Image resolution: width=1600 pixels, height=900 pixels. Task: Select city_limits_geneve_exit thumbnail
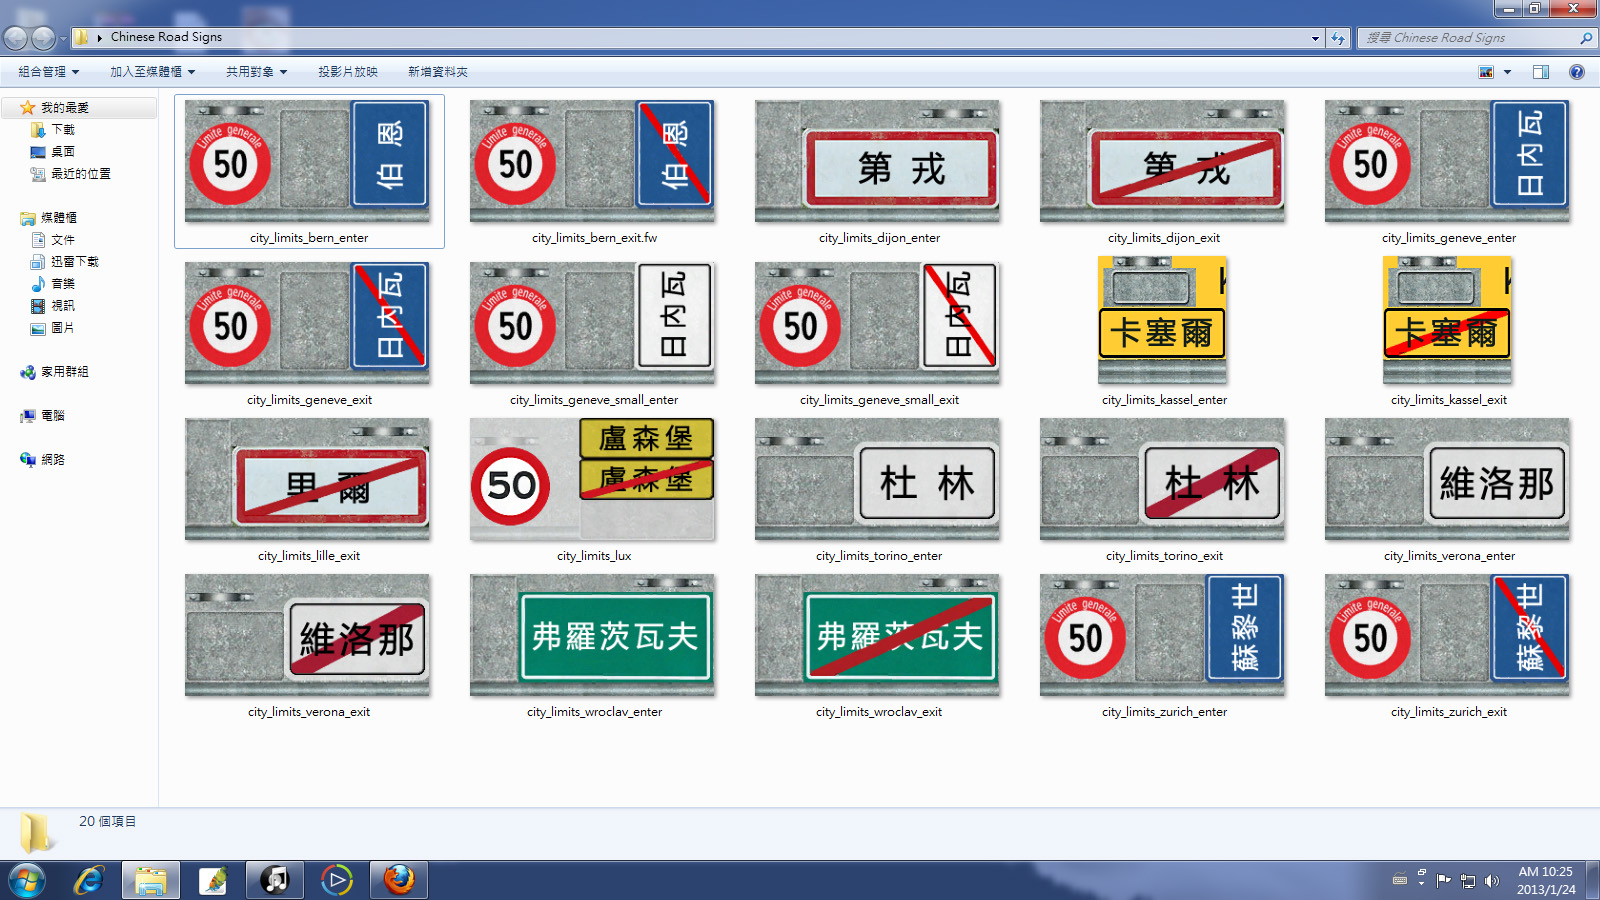[x=308, y=324]
